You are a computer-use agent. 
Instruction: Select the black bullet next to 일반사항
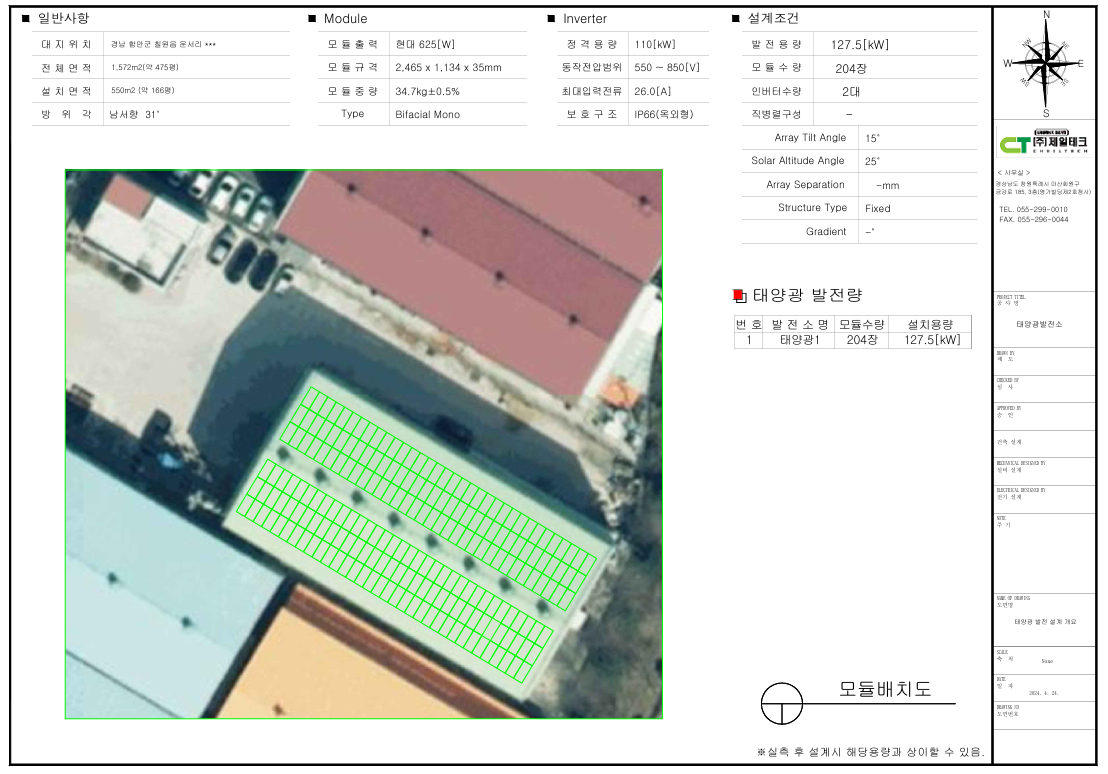(26, 19)
